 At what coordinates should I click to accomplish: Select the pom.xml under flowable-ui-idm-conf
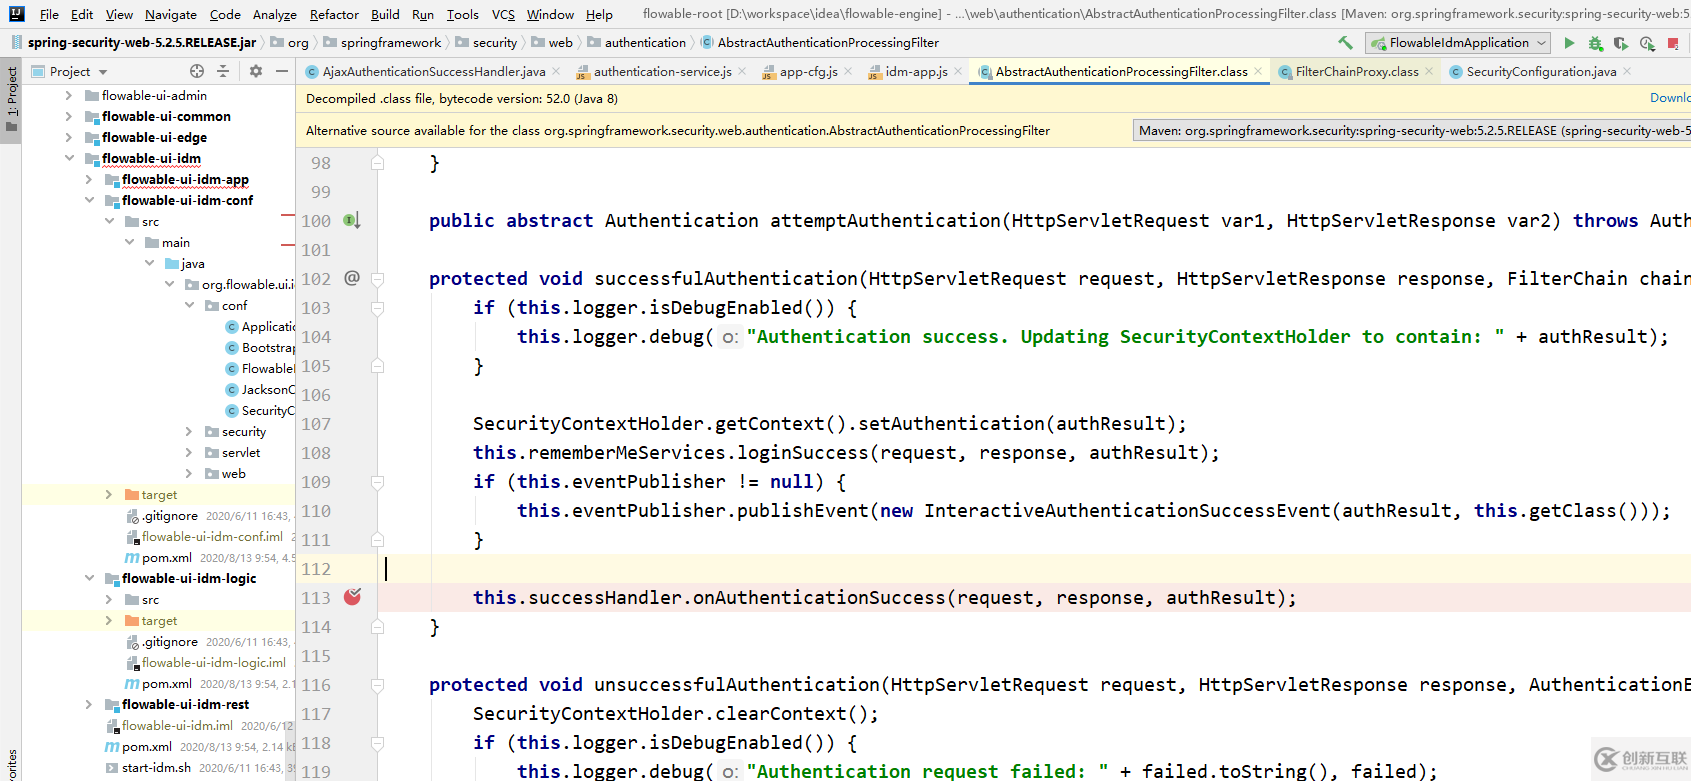point(166,557)
